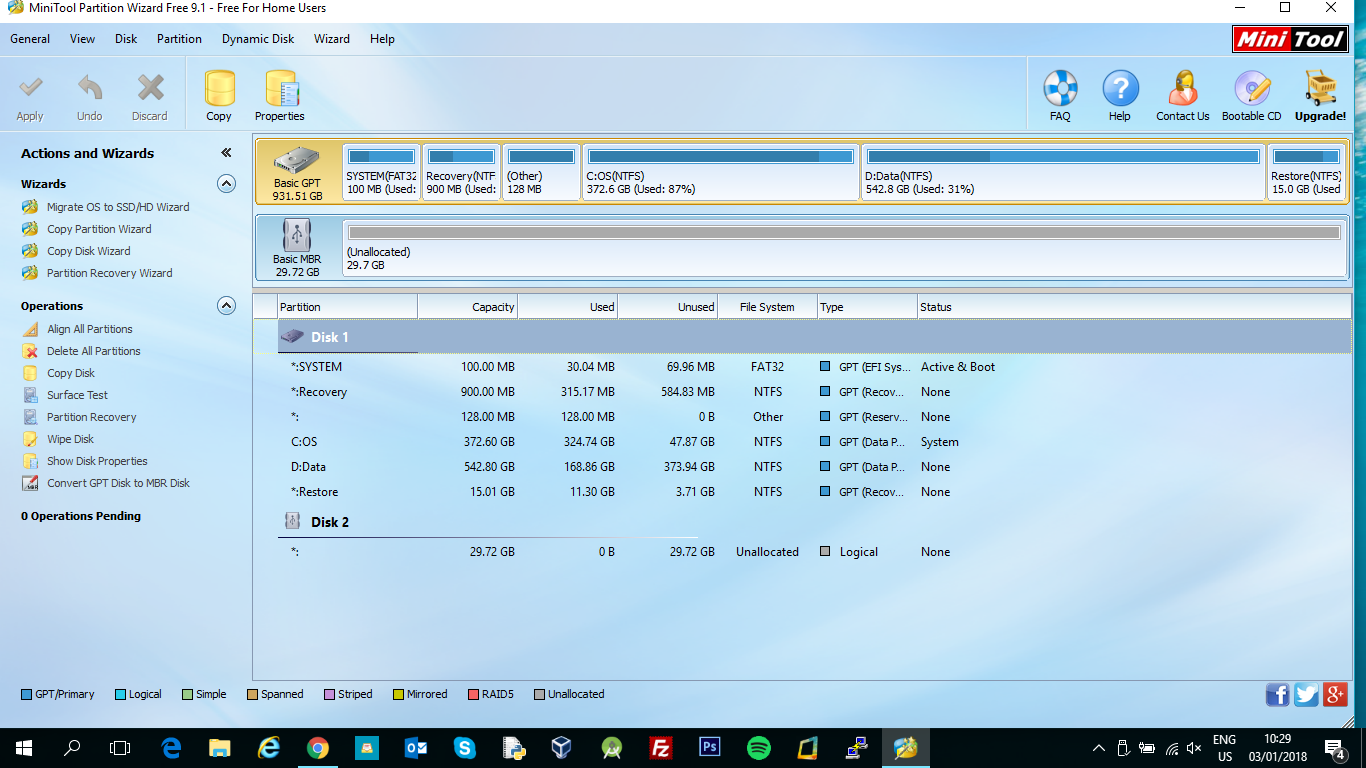Collapse the Operations section
The width and height of the screenshot is (1366, 768).
coord(227,306)
